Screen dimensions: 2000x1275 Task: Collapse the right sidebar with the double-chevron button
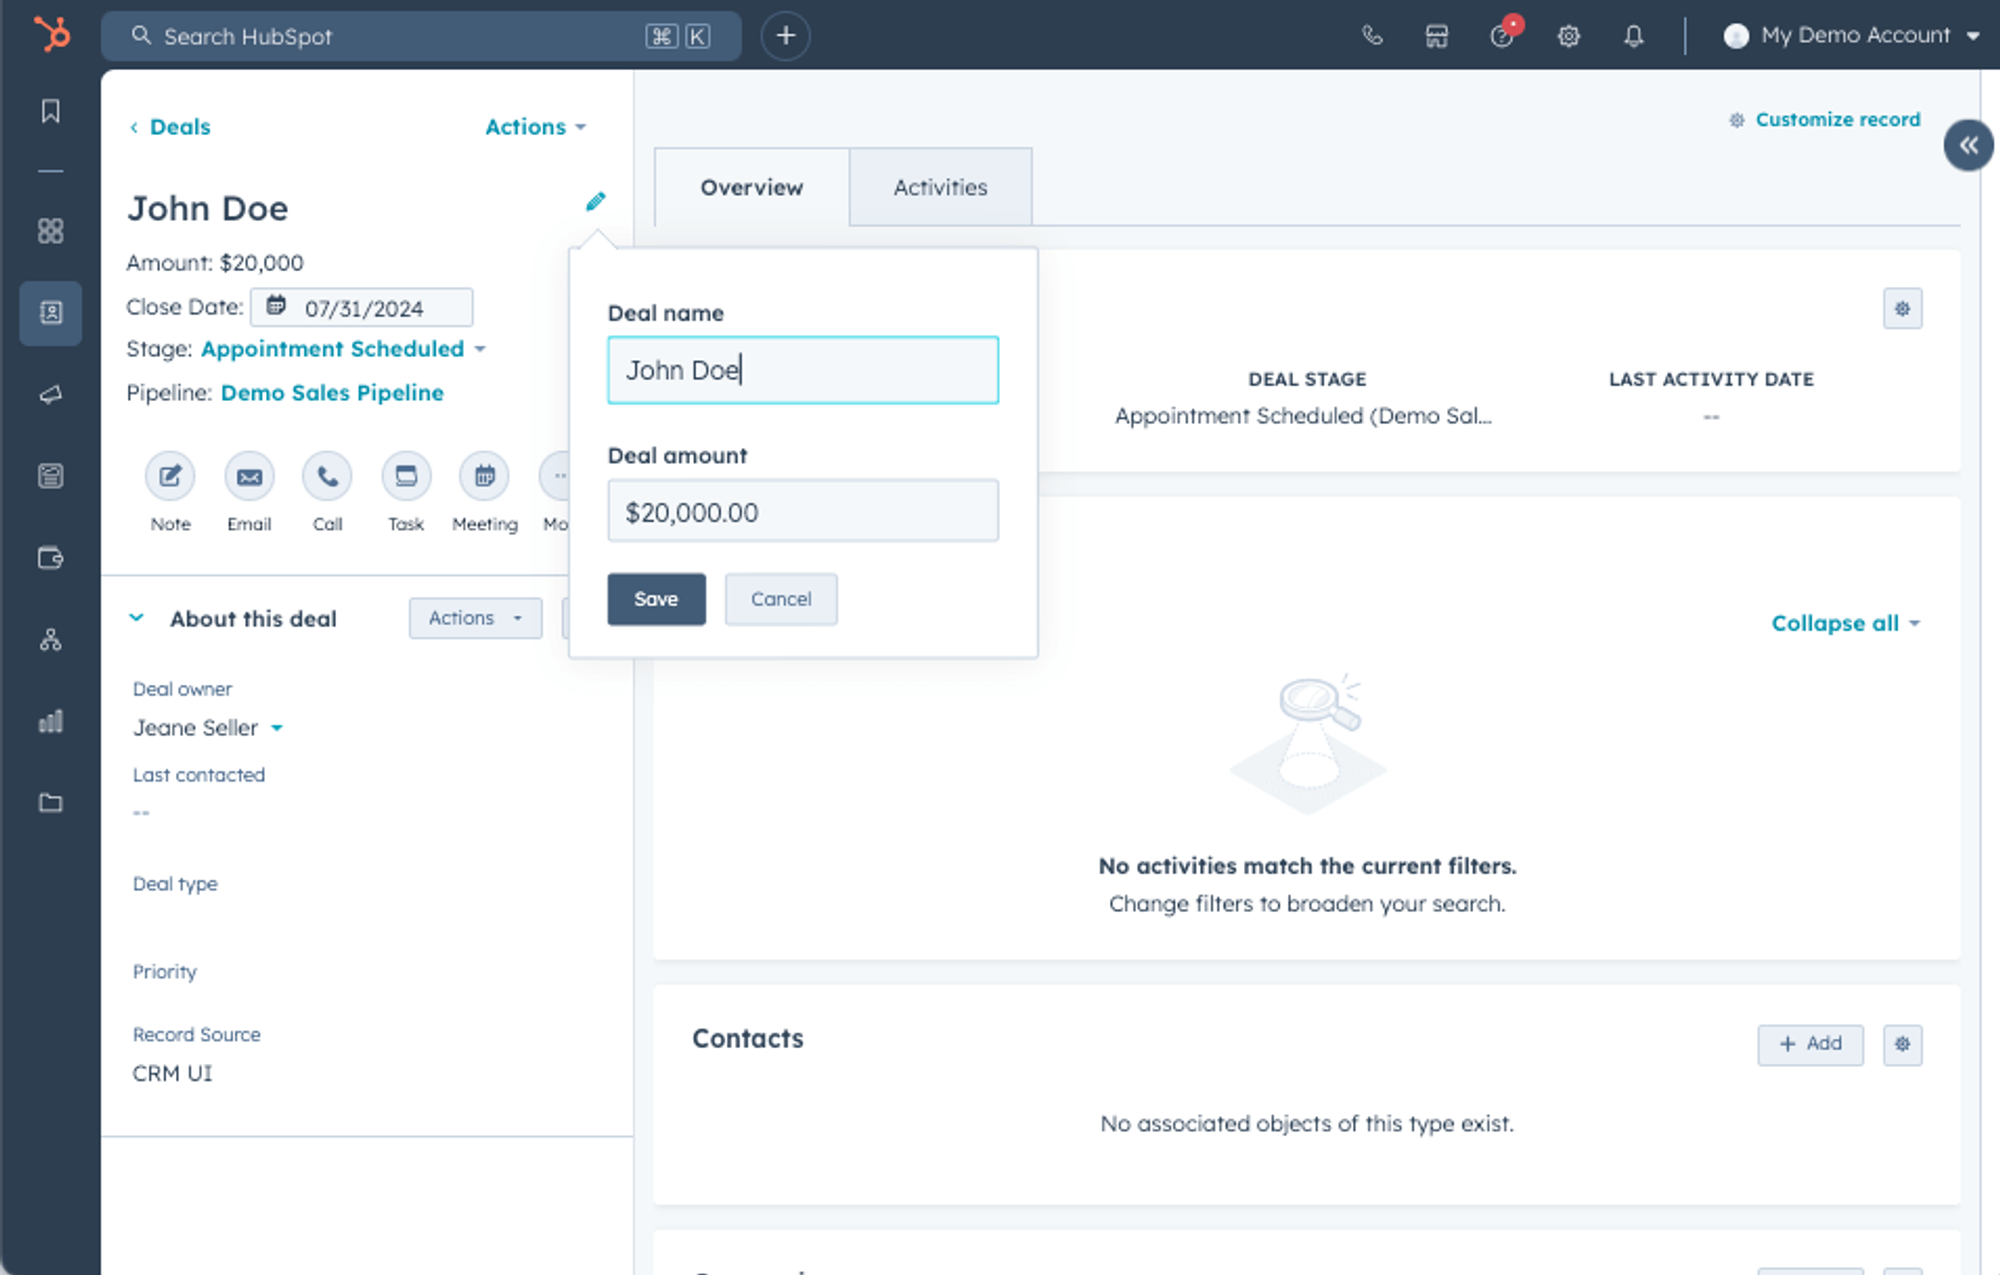tap(1968, 146)
